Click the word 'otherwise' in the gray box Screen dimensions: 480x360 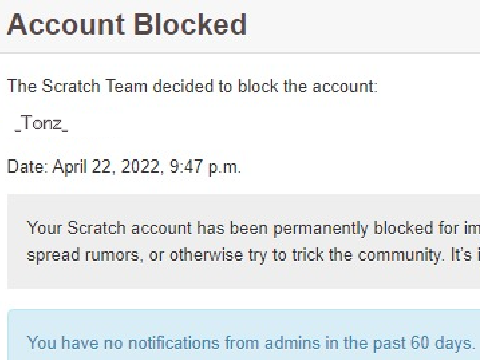tap(206, 255)
